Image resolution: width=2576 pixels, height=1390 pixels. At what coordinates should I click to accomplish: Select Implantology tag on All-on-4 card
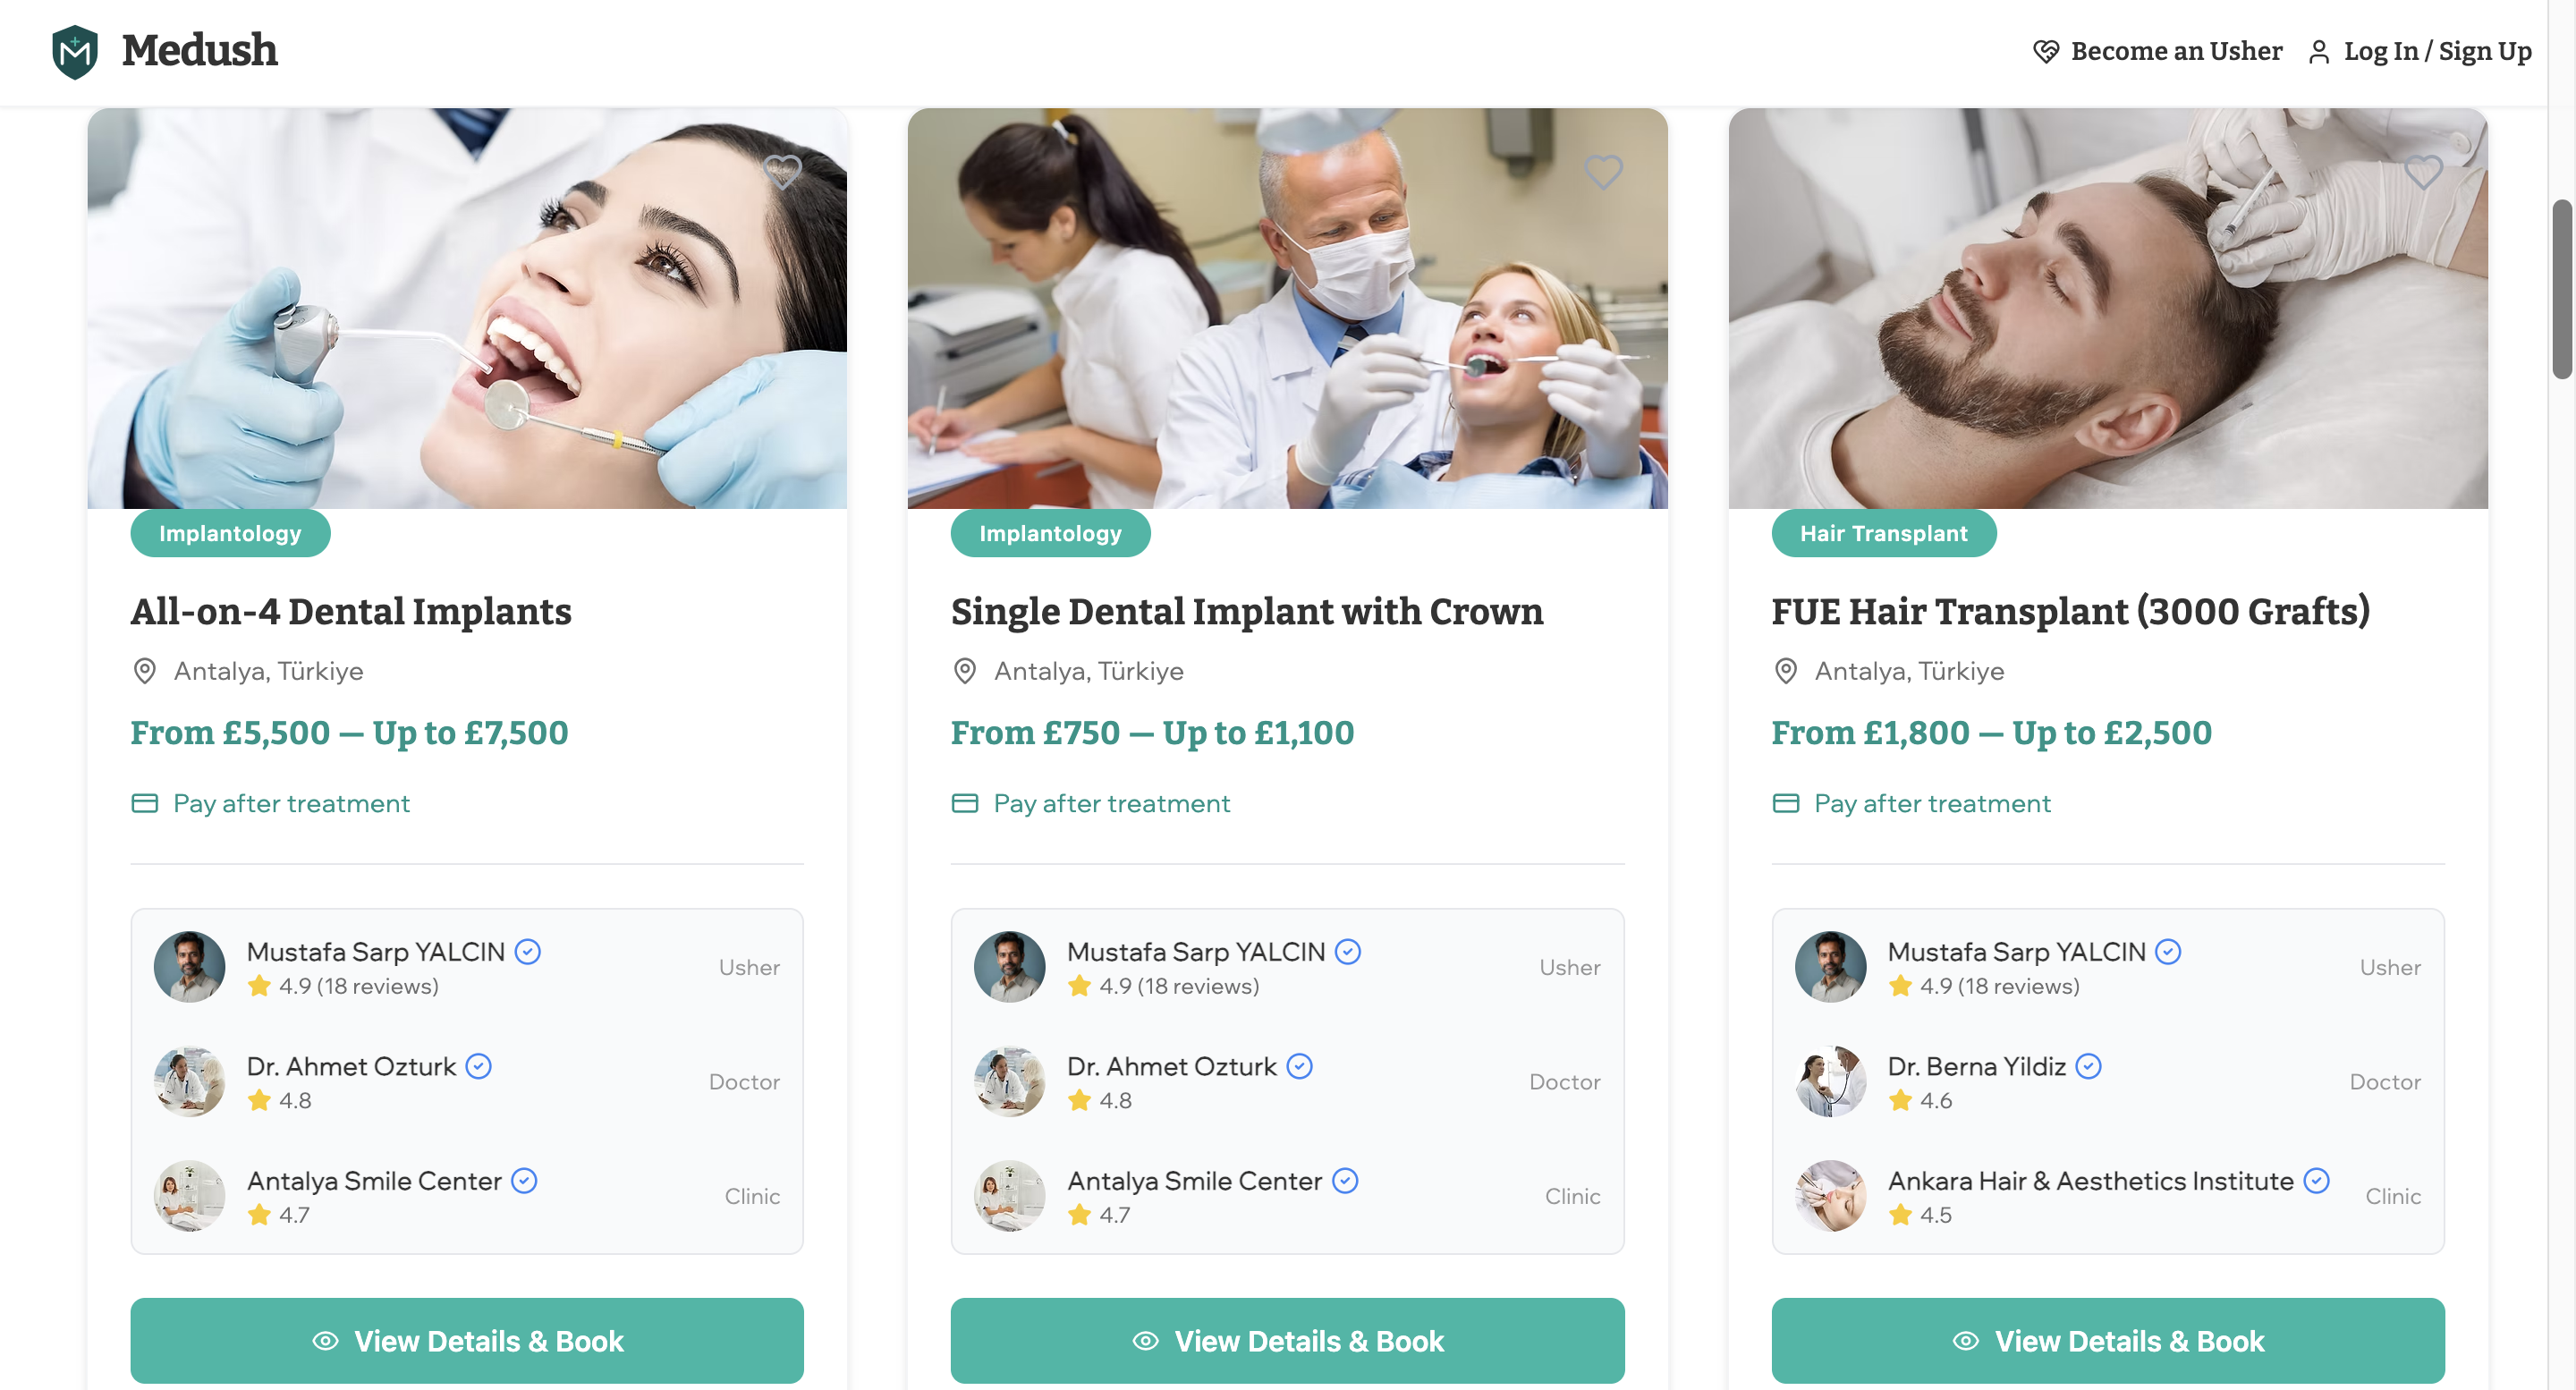(230, 534)
